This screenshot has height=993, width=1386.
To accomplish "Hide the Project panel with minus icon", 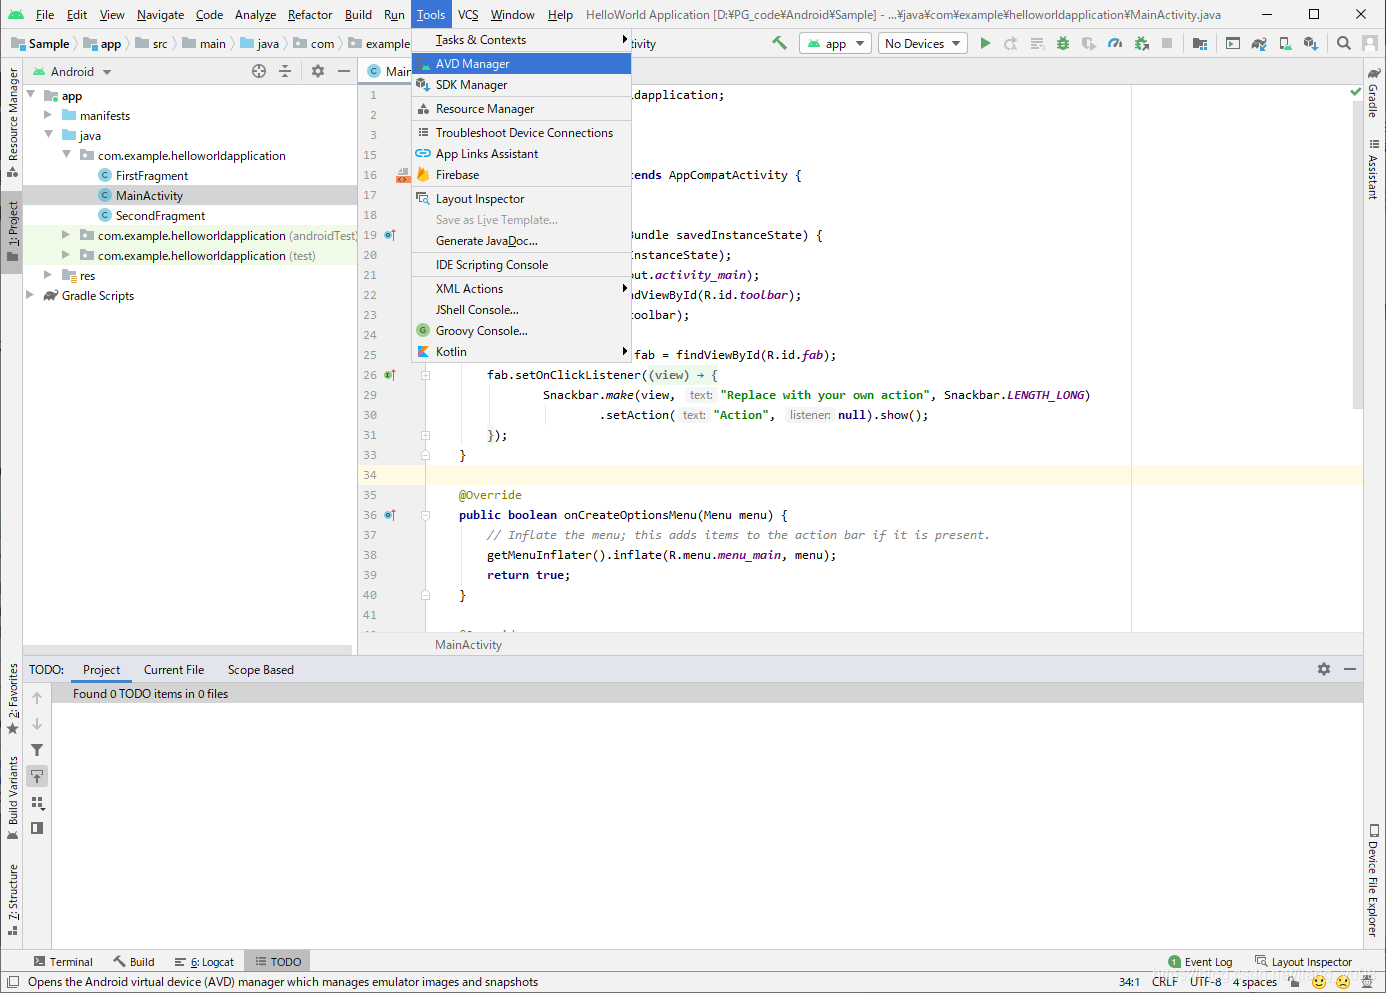I will (344, 71).
